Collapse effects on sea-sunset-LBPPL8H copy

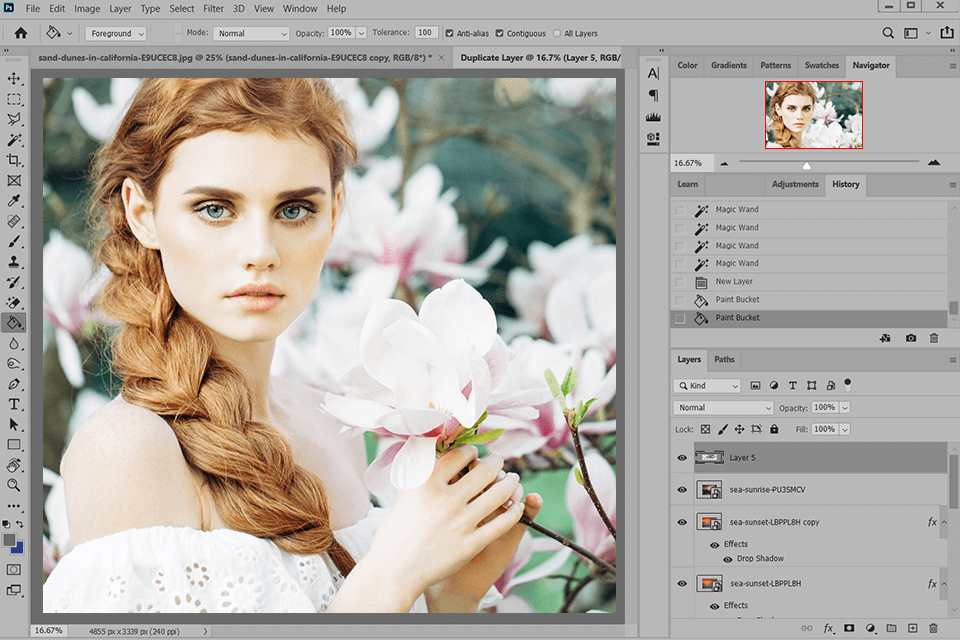tap(945, 521)
